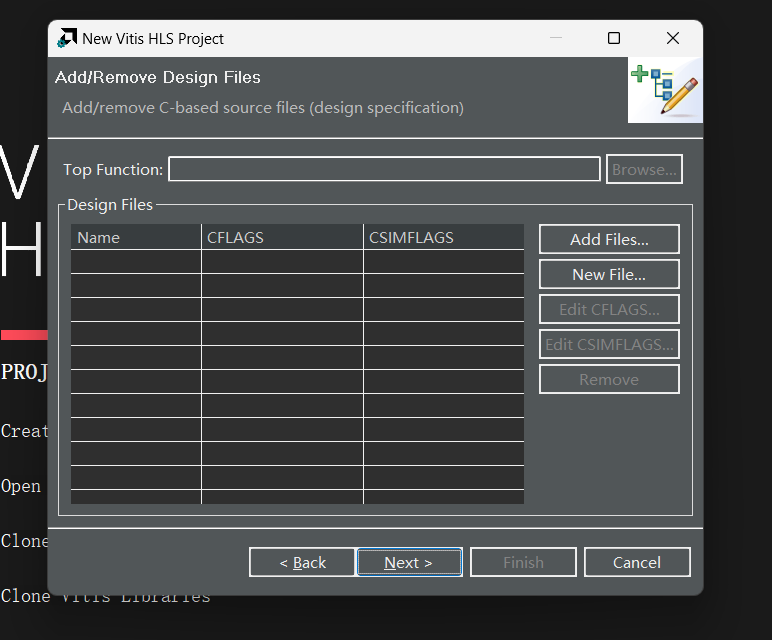Screen dimensions: 772x640
Task: Click "Clone Vitis Libraries" link in background window
Action: click(105, 596)
